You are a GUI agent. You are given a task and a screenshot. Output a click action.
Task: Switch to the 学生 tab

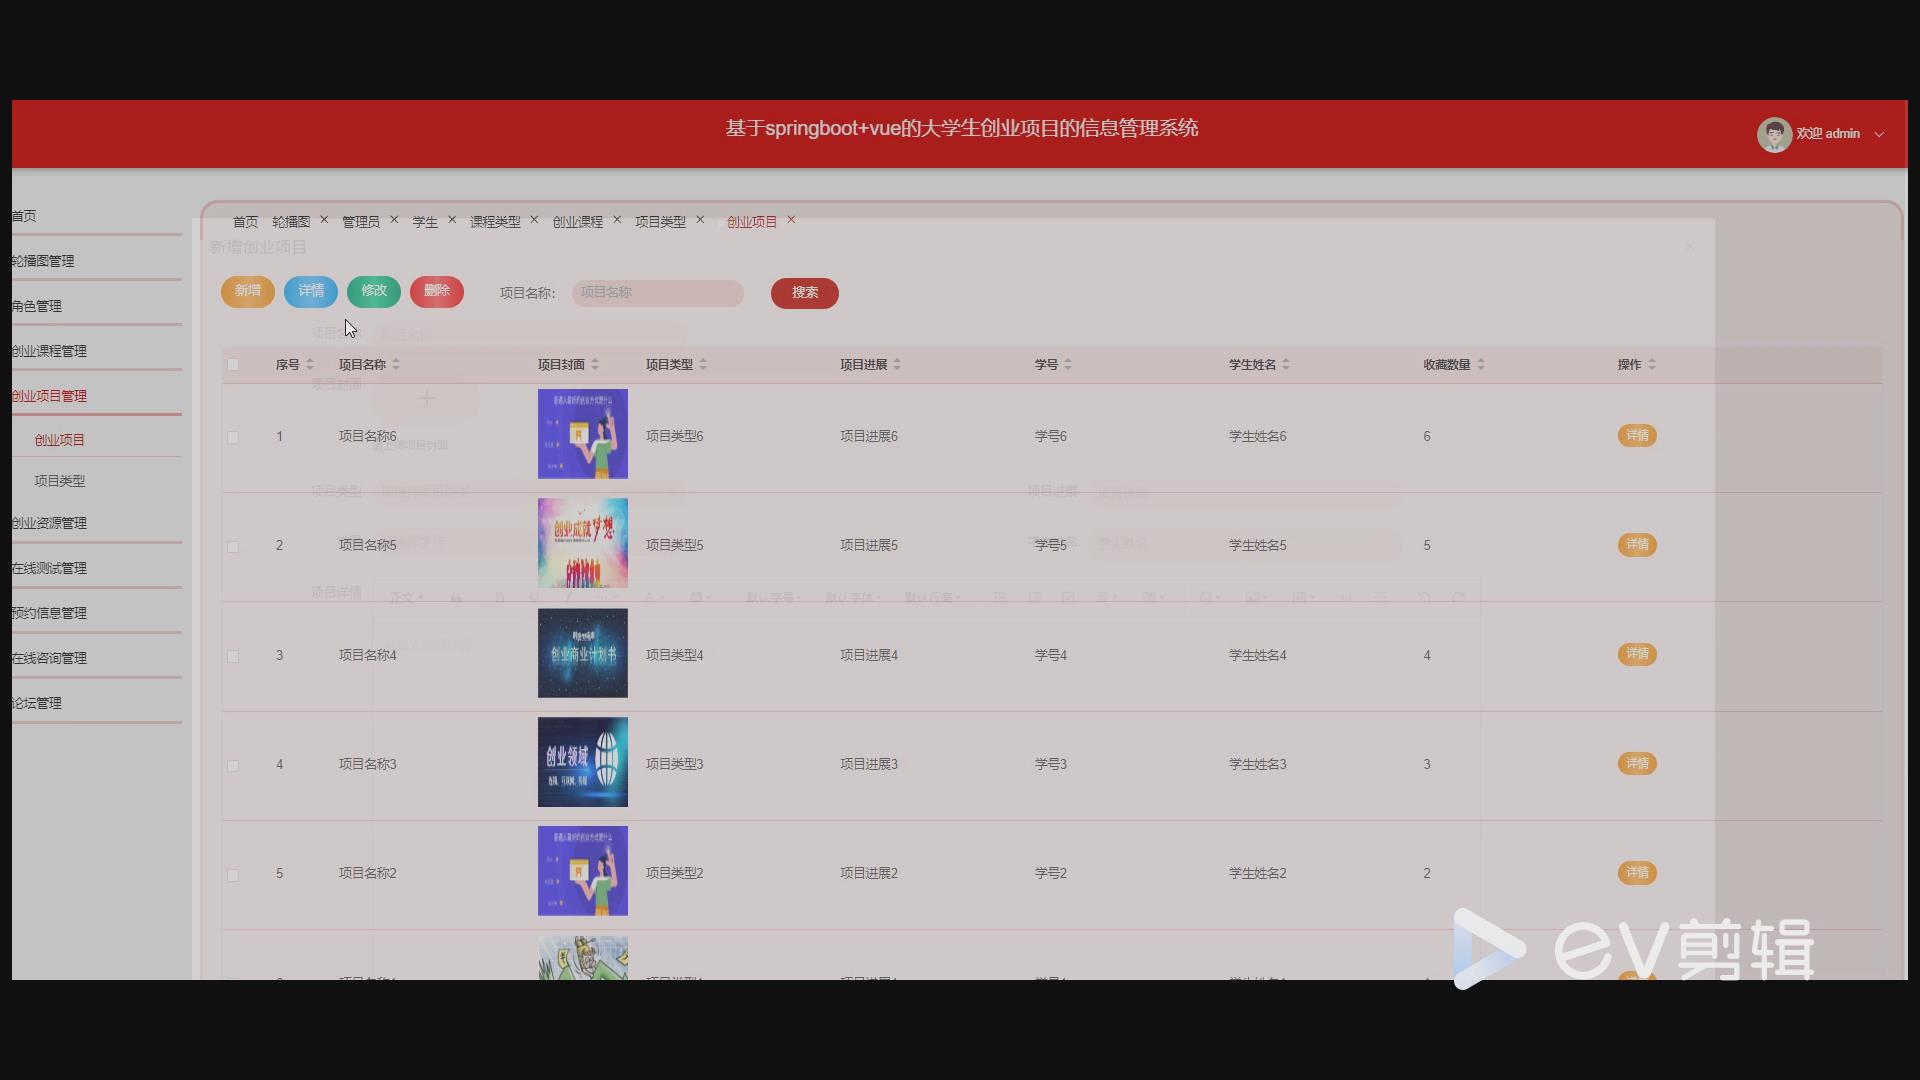[425, 222]
